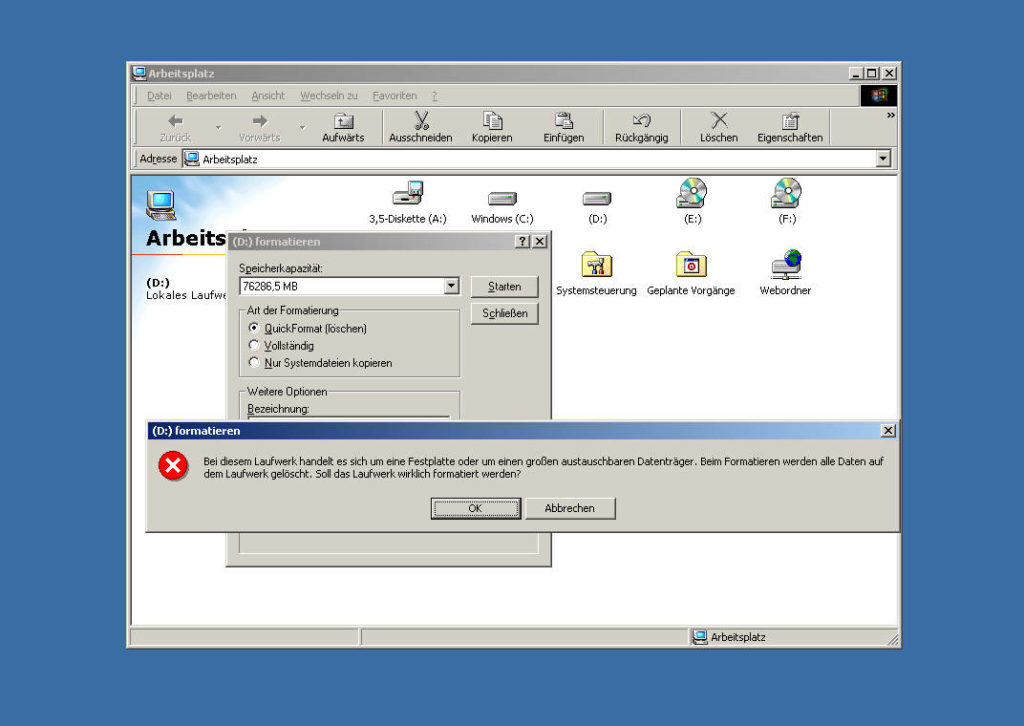Open the 3,5-Diskette (A:) drive icon
Viewport: 1024px width, 726px height.
tap(409, 196)
